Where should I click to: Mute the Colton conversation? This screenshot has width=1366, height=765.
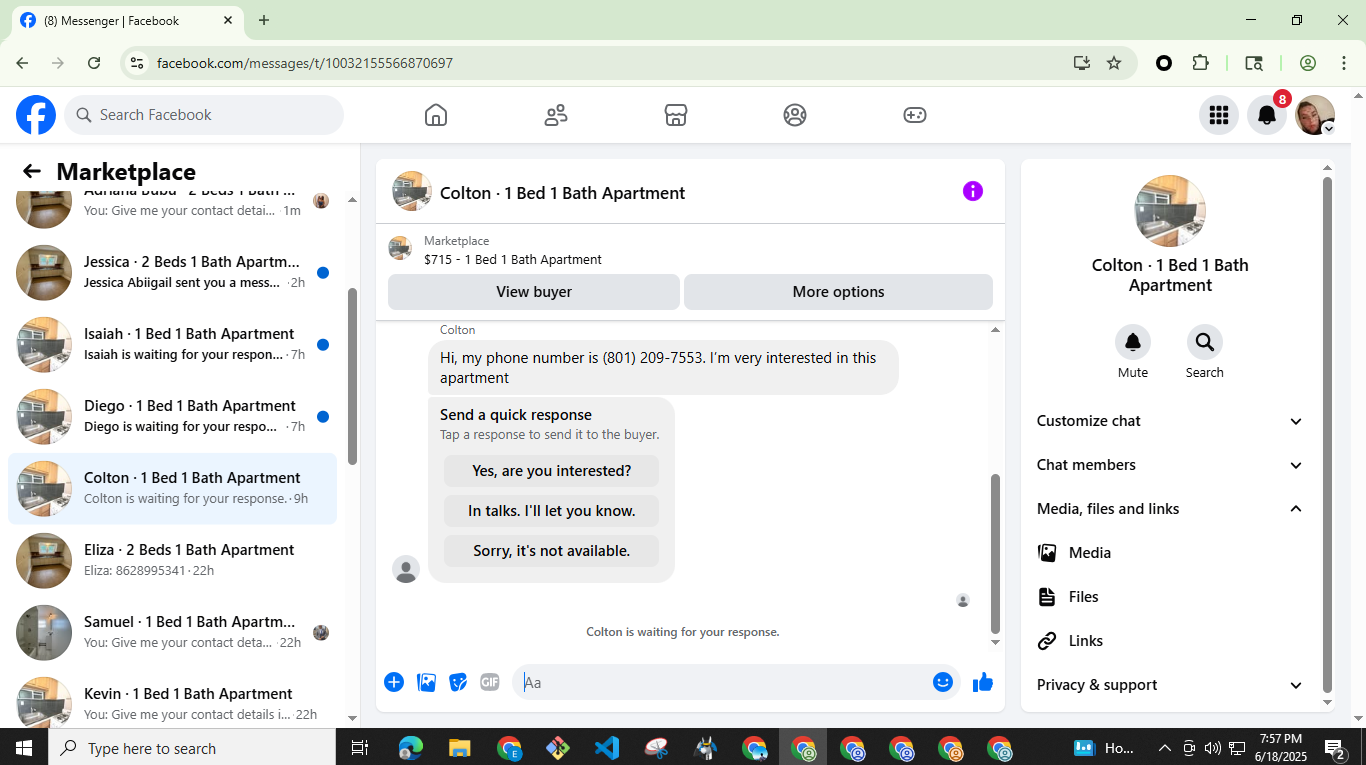1133,342
